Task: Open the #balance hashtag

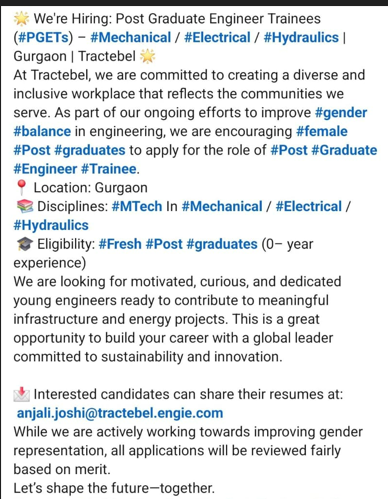Action: [42, 132]
